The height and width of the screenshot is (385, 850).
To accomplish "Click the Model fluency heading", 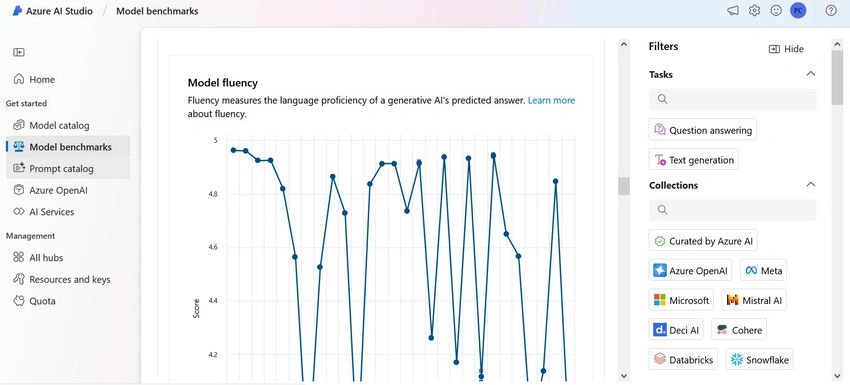I will [x=223, y=83].
